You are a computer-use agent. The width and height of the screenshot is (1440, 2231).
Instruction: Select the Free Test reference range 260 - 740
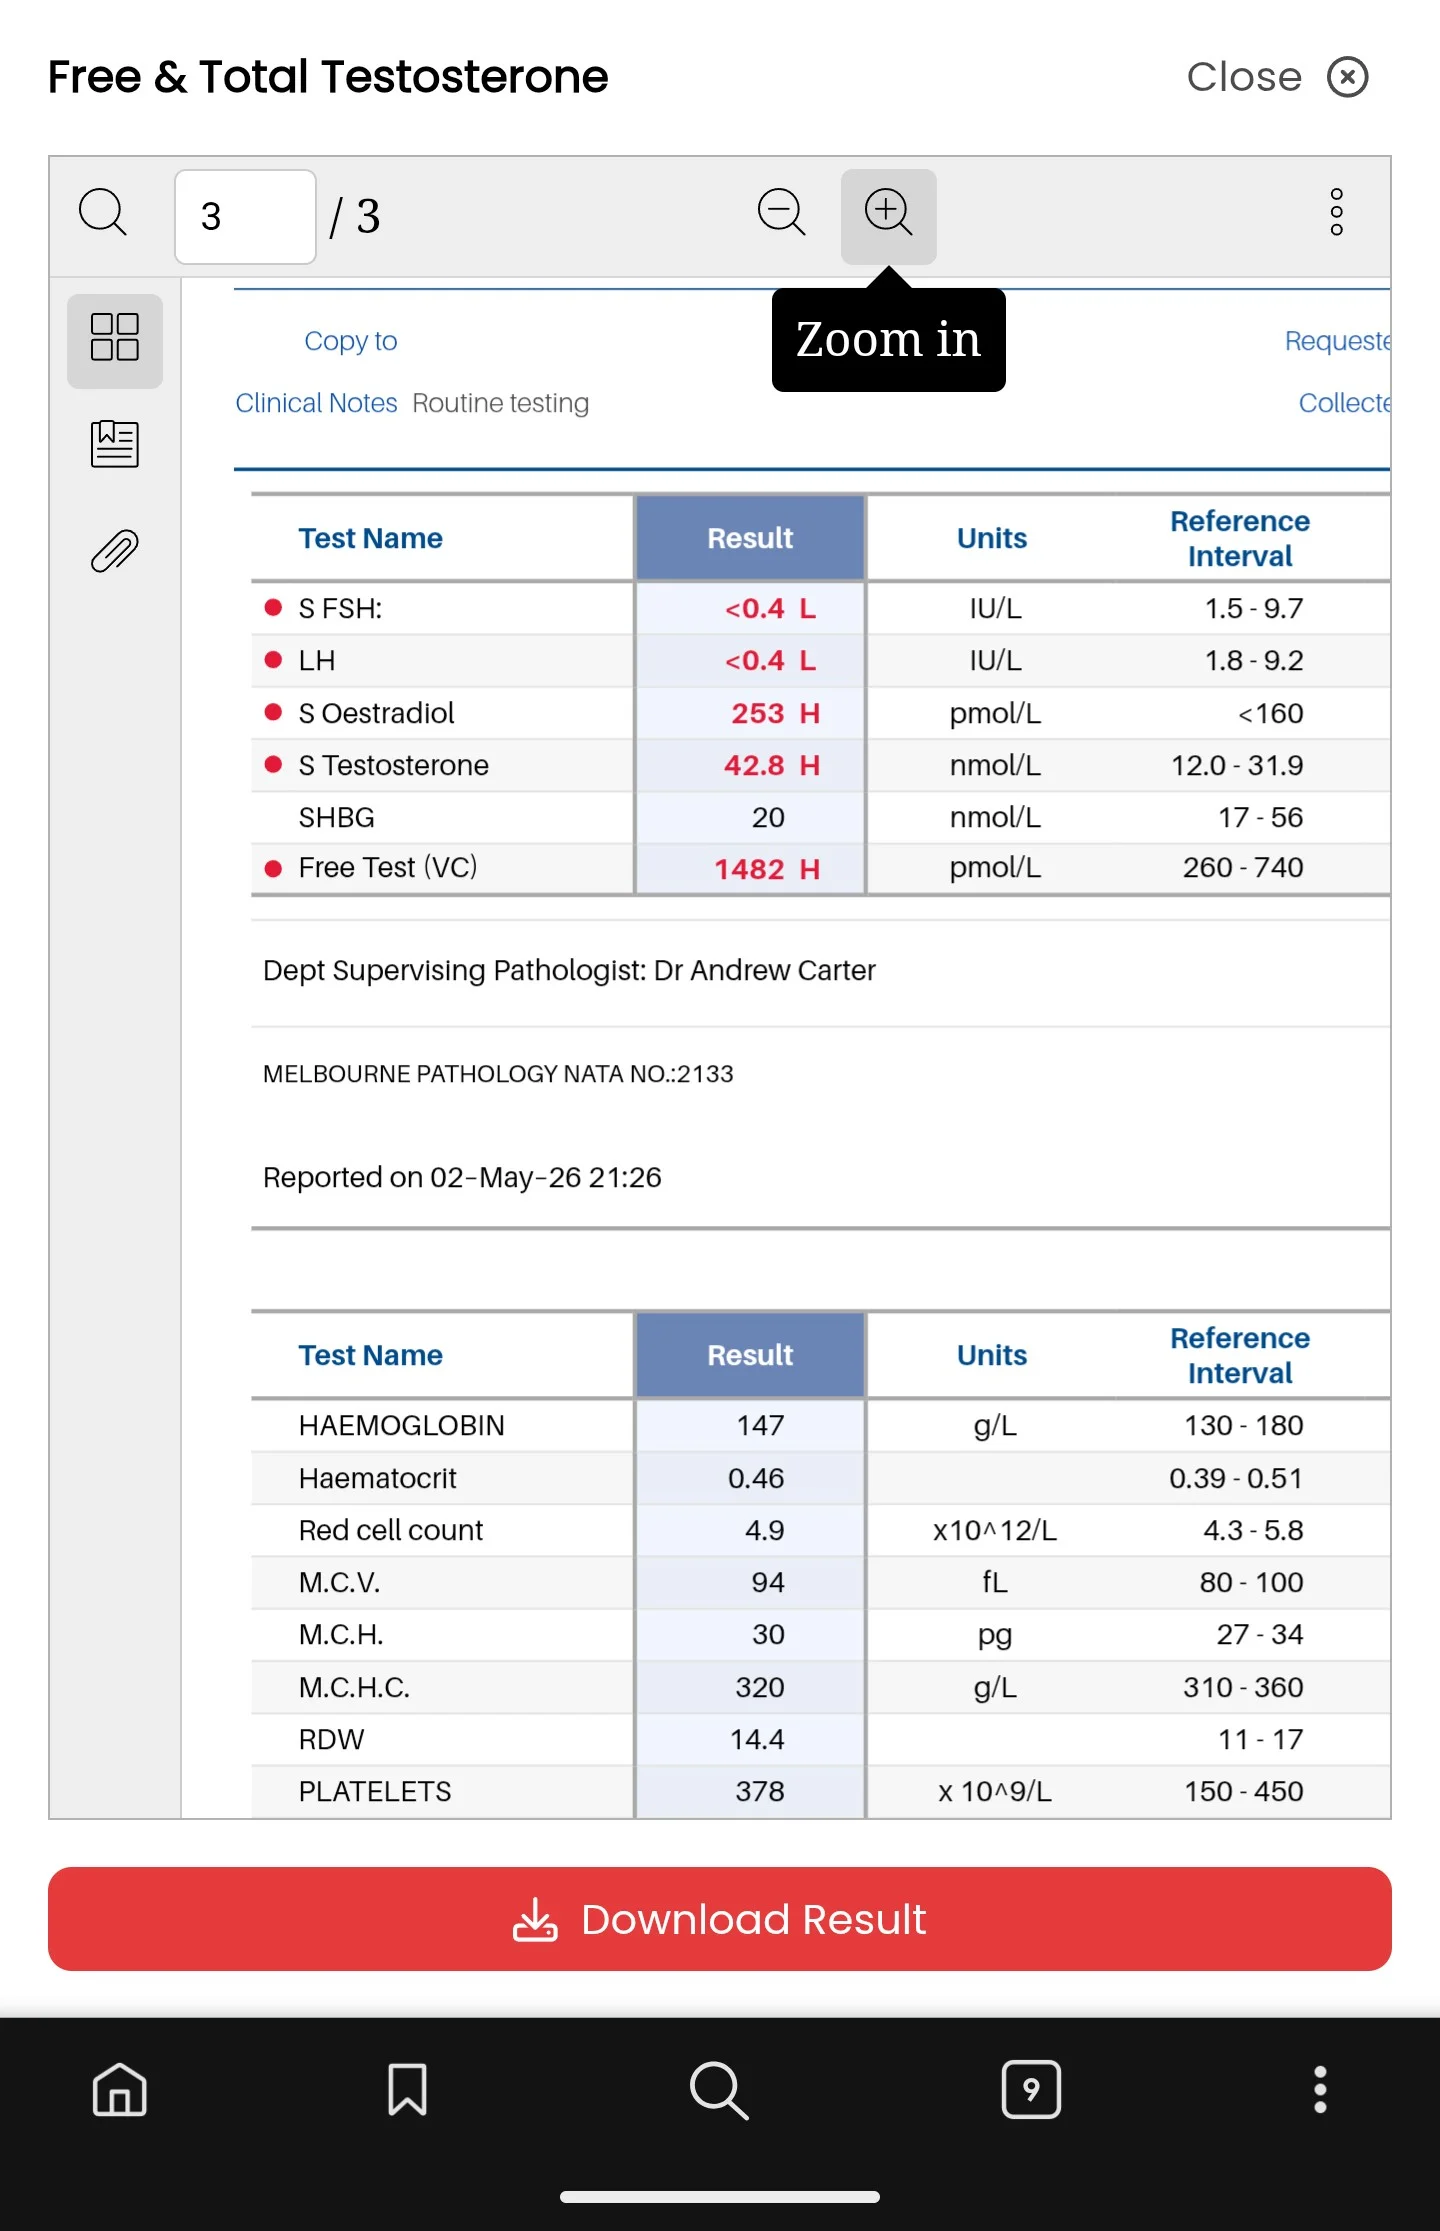coord(1243,868)
